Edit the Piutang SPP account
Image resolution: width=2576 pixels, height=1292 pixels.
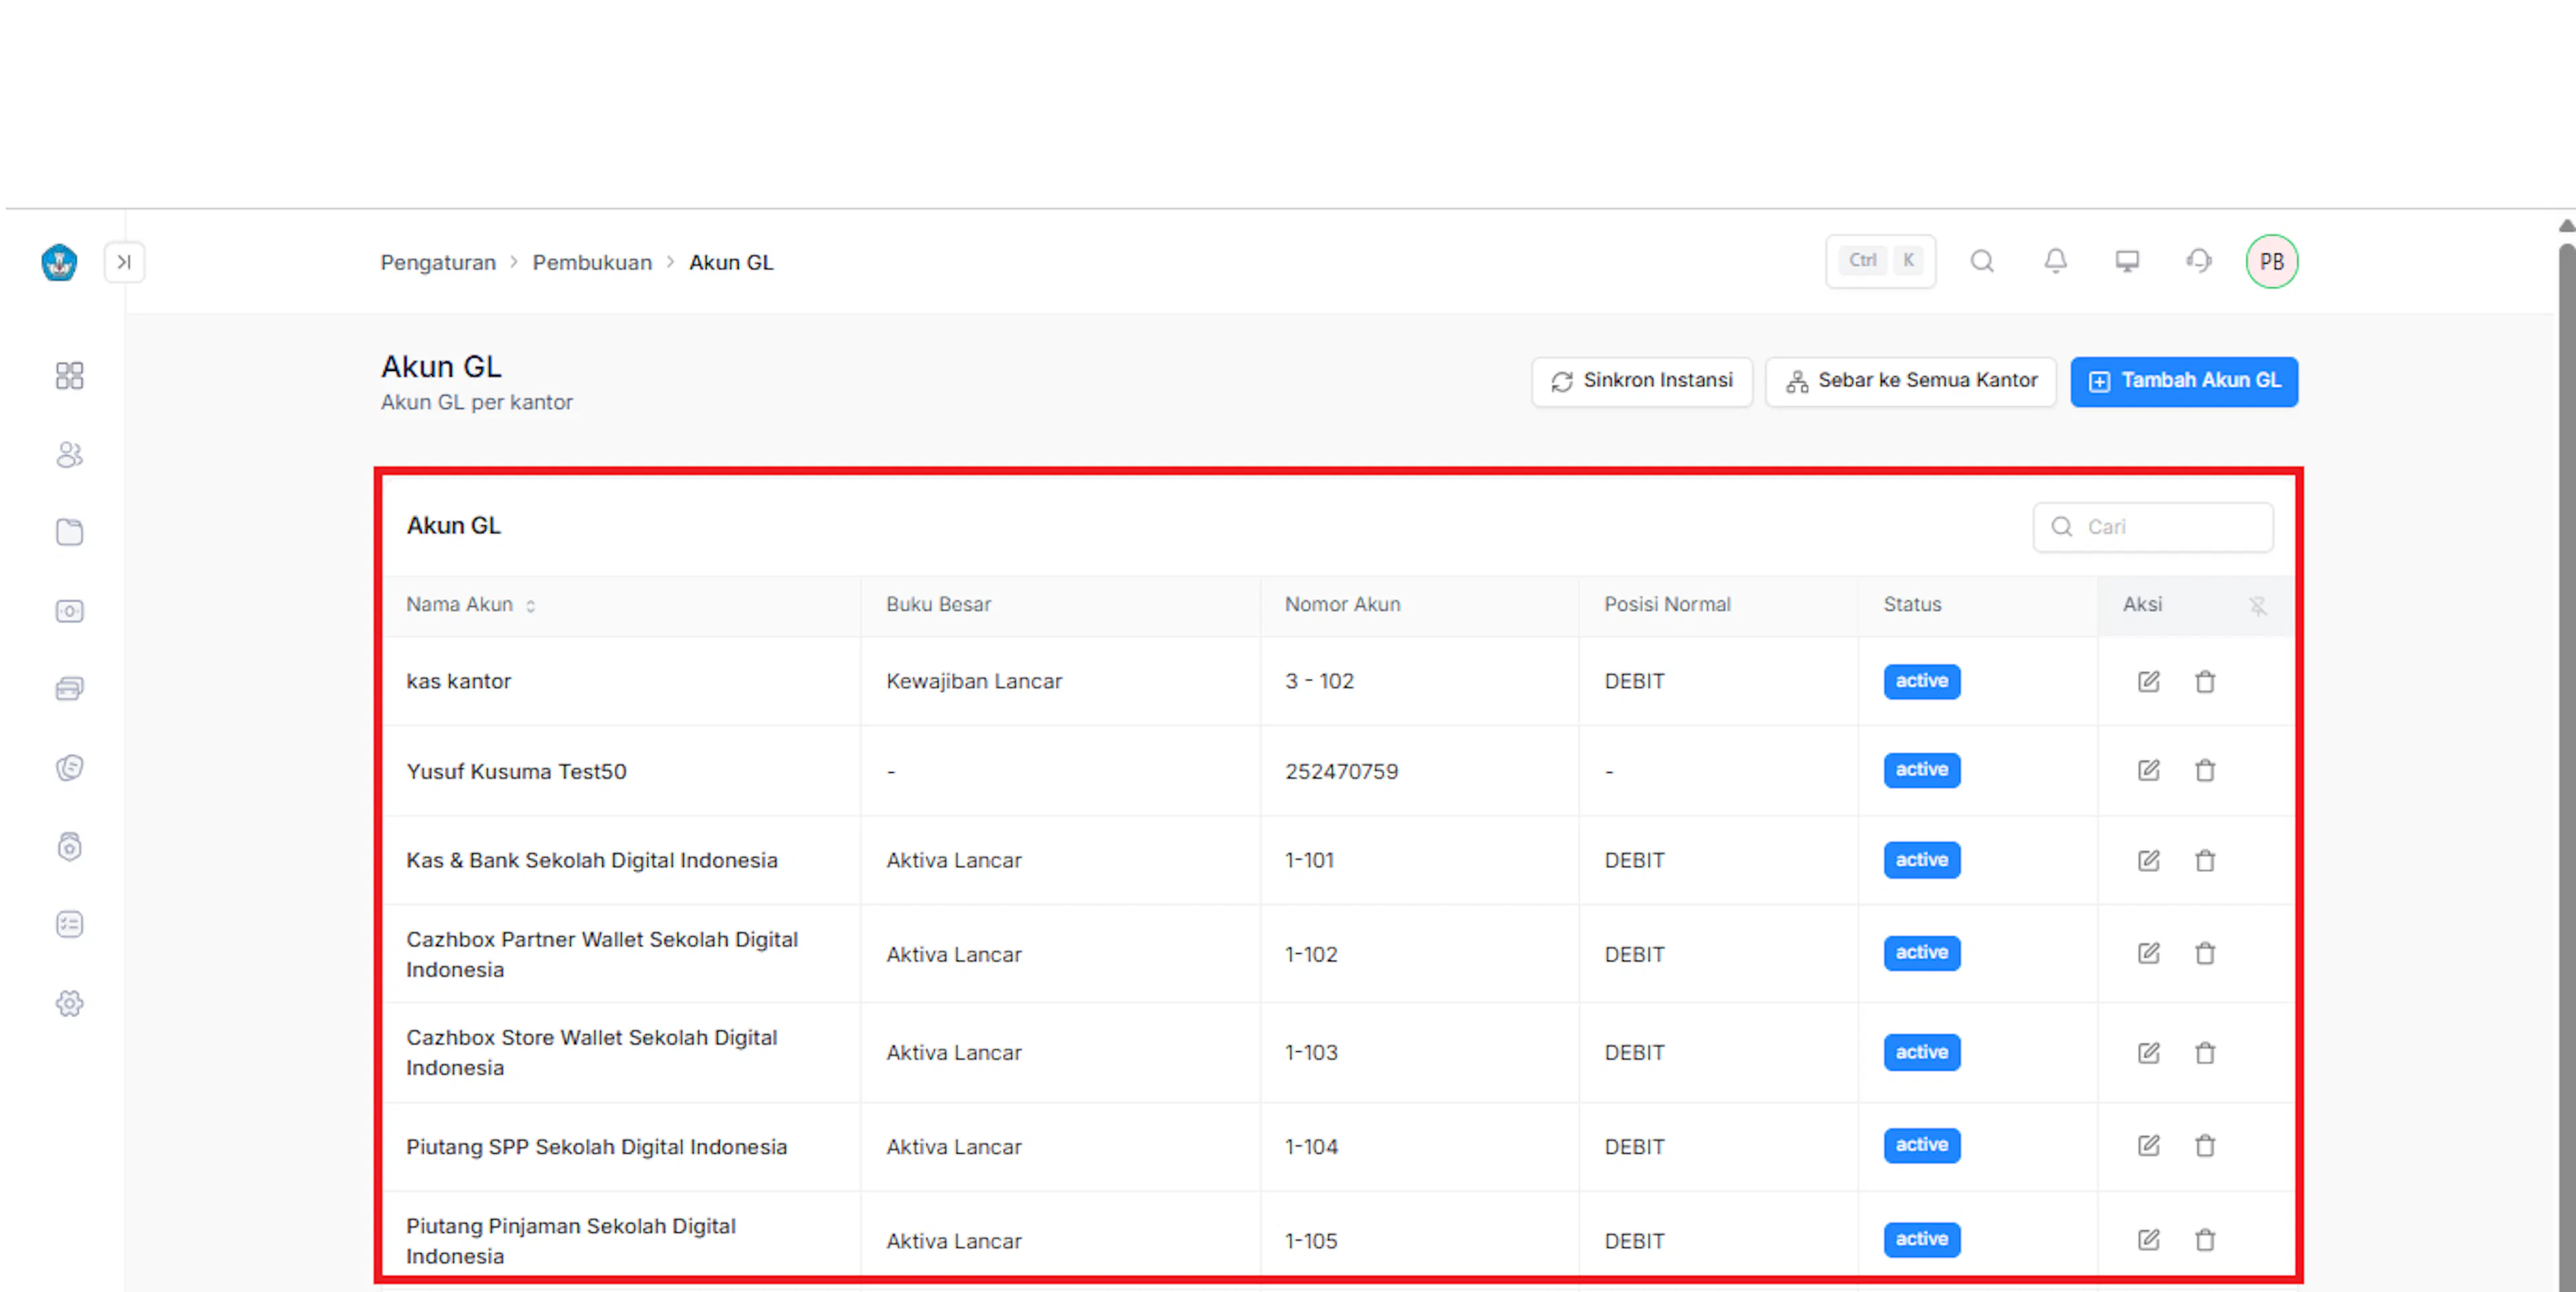(2148, 1146)
